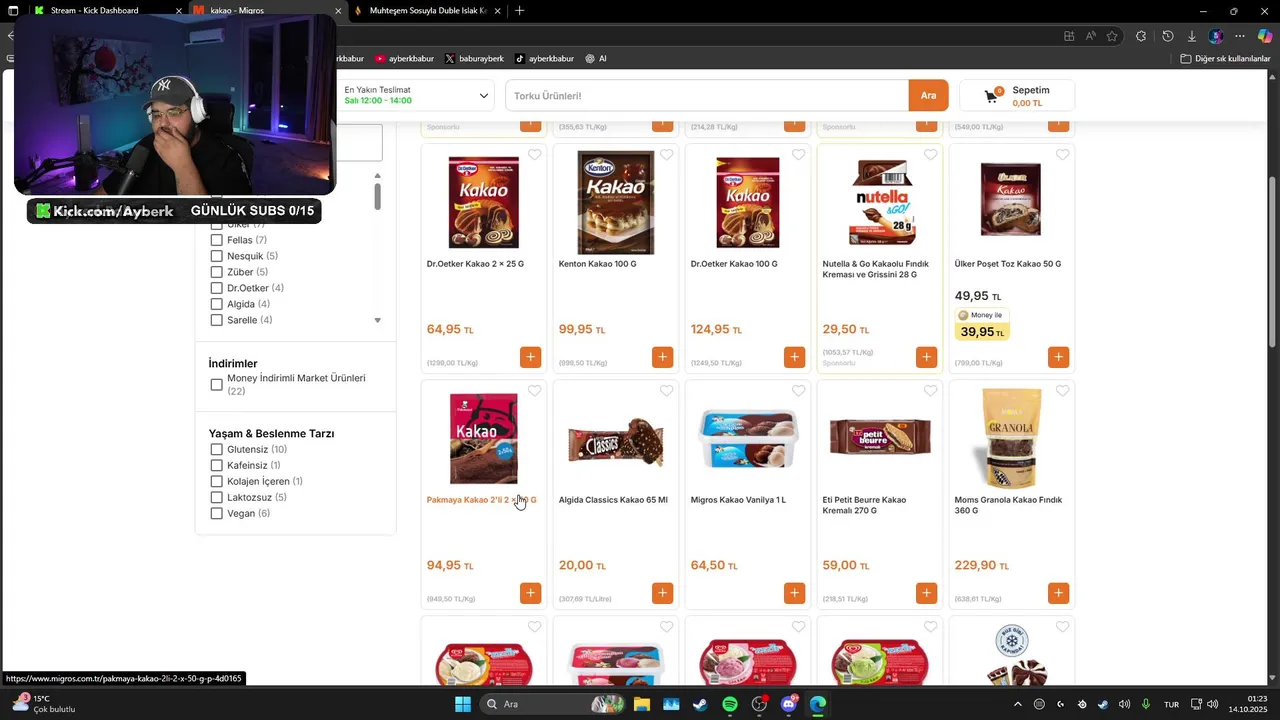1280x720 pixels.
Task: Check the Sarelle brand filter
Action: [x=216, y=320]
